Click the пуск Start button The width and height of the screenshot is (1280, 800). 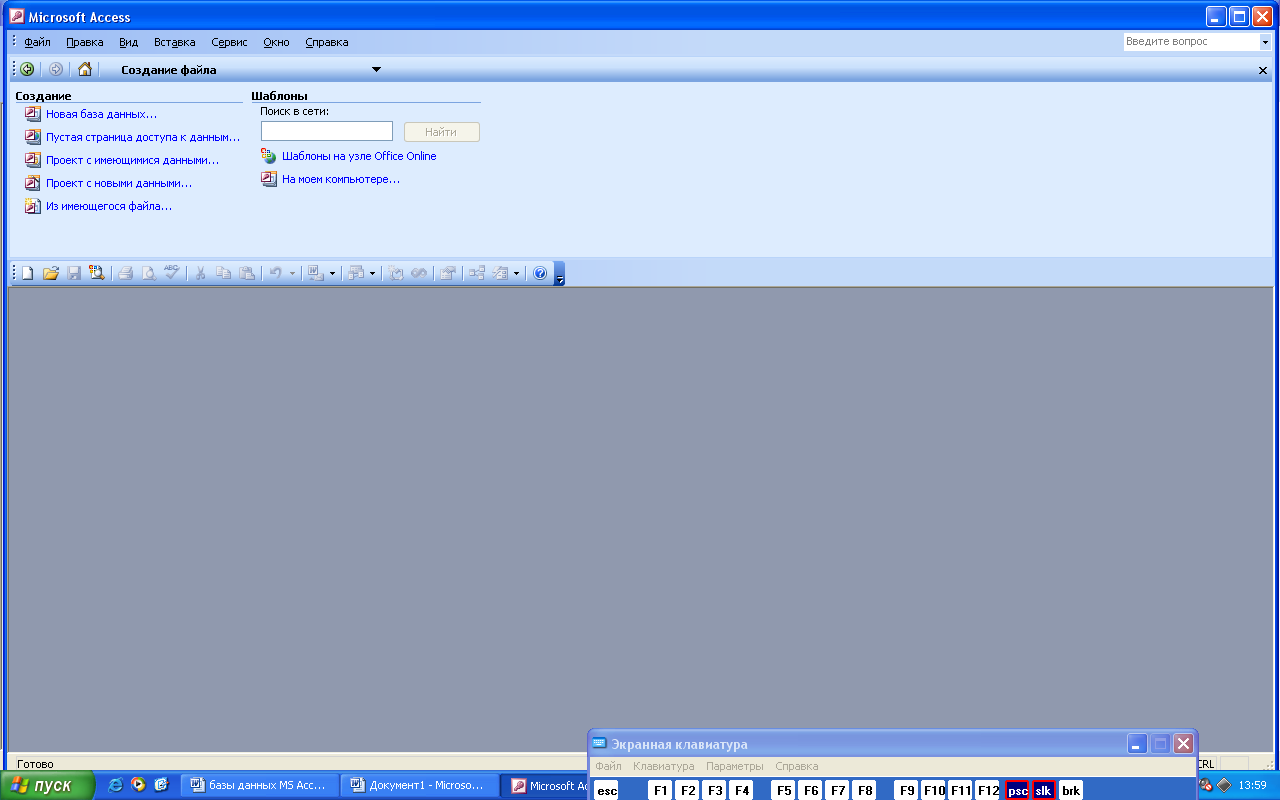47,785
